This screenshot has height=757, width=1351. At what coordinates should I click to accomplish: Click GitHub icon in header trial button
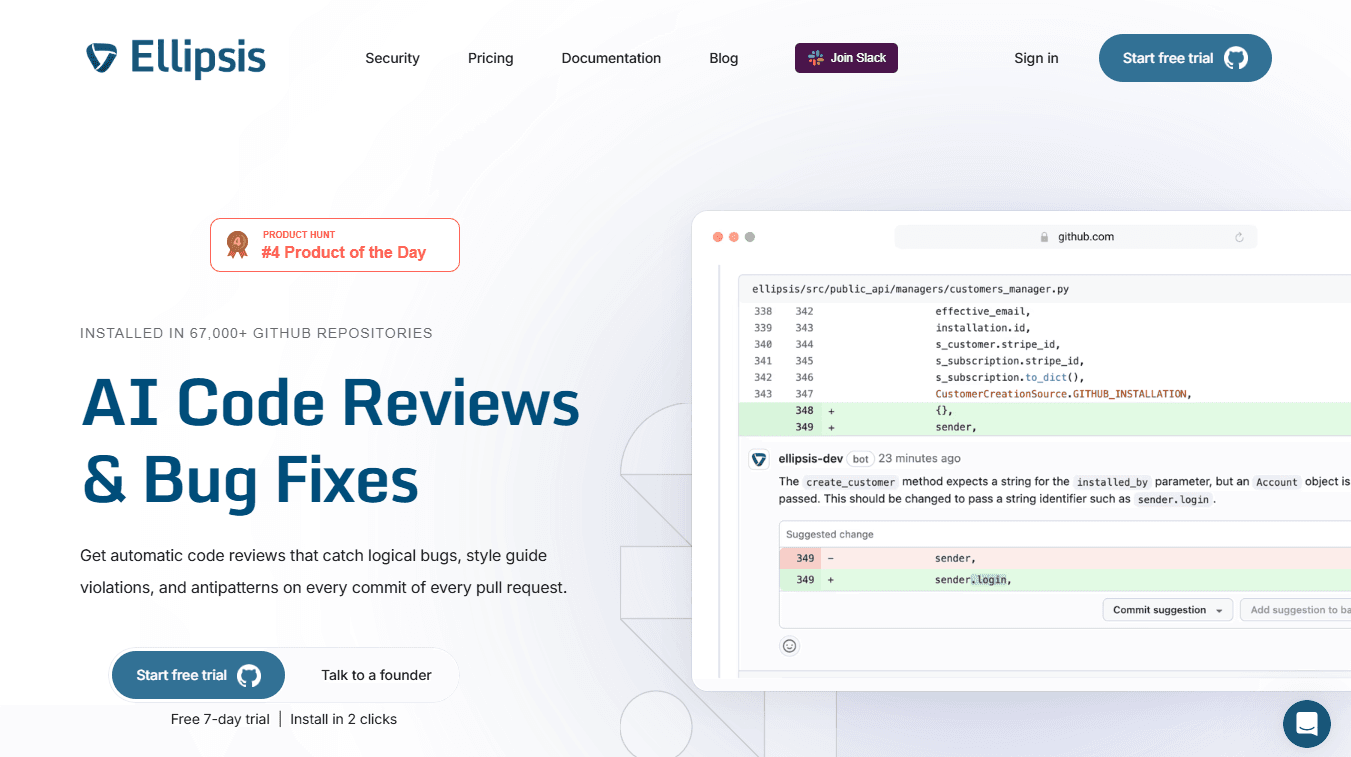point(1236,58)
